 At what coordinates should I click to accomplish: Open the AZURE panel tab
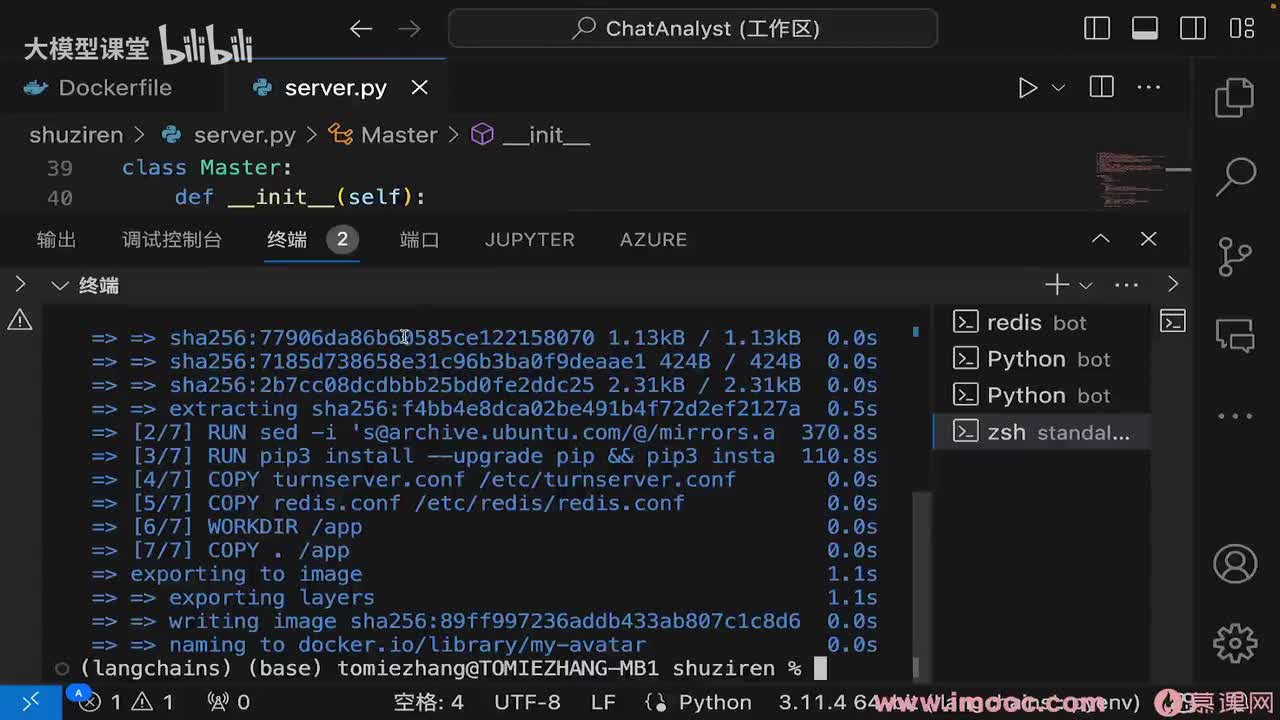653,240
